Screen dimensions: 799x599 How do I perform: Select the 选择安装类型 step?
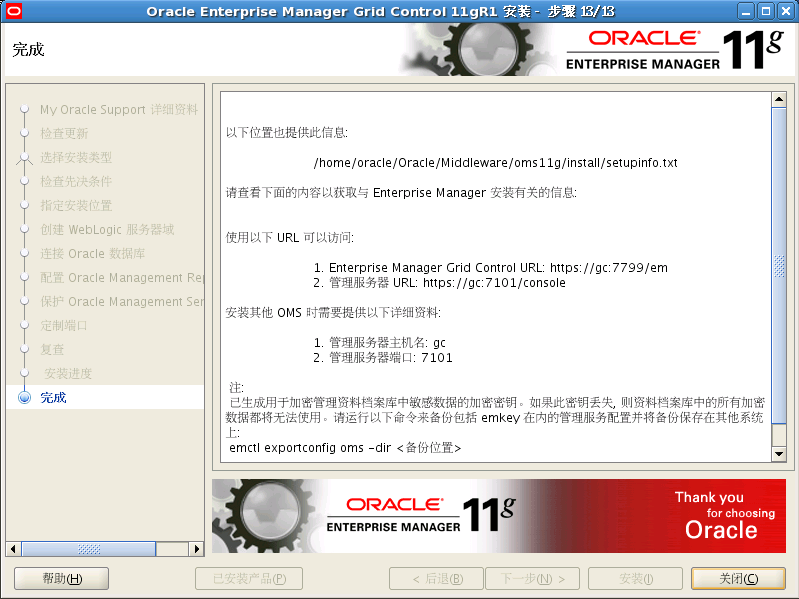click(76, 157)
